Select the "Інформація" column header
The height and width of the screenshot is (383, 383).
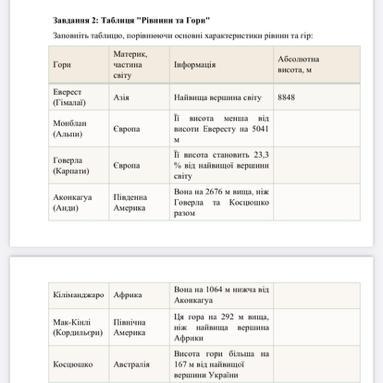tap(221, 65)
